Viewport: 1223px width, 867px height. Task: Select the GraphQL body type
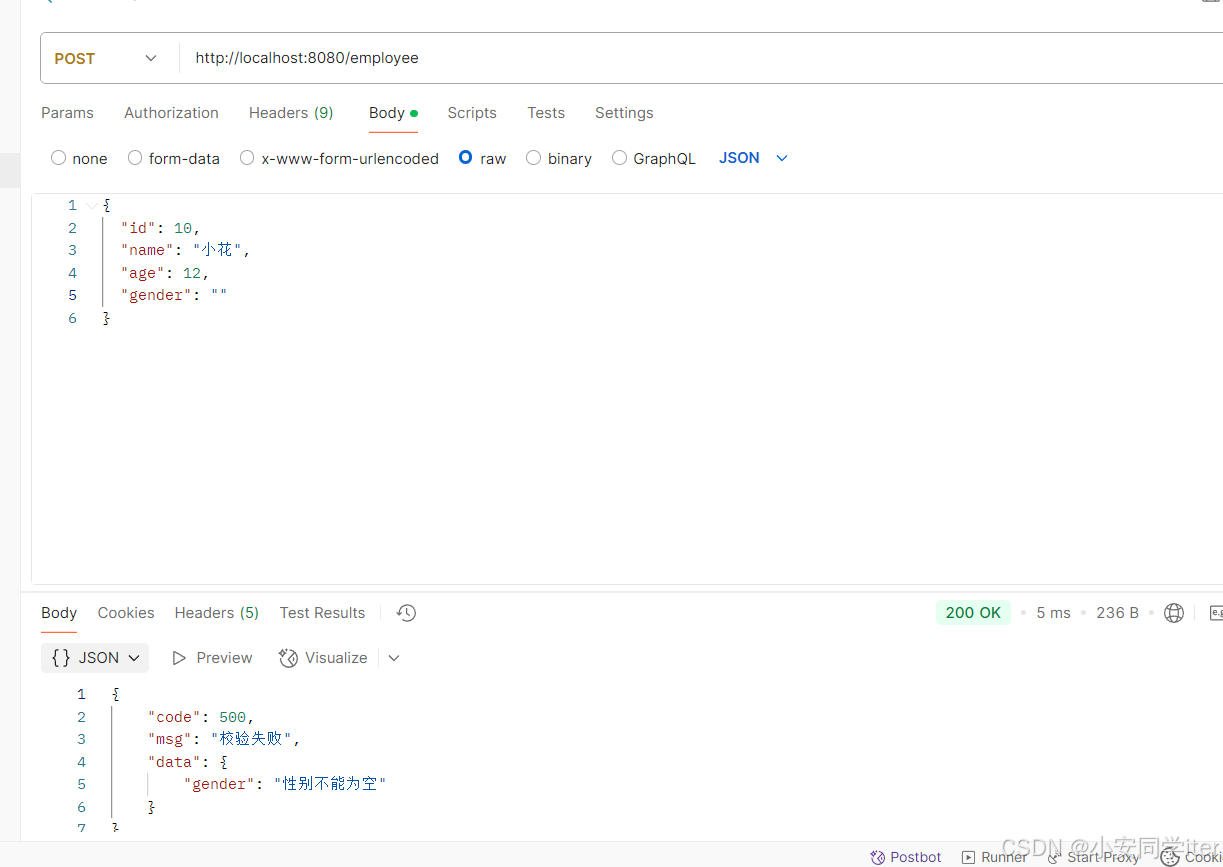coord(654,158)
